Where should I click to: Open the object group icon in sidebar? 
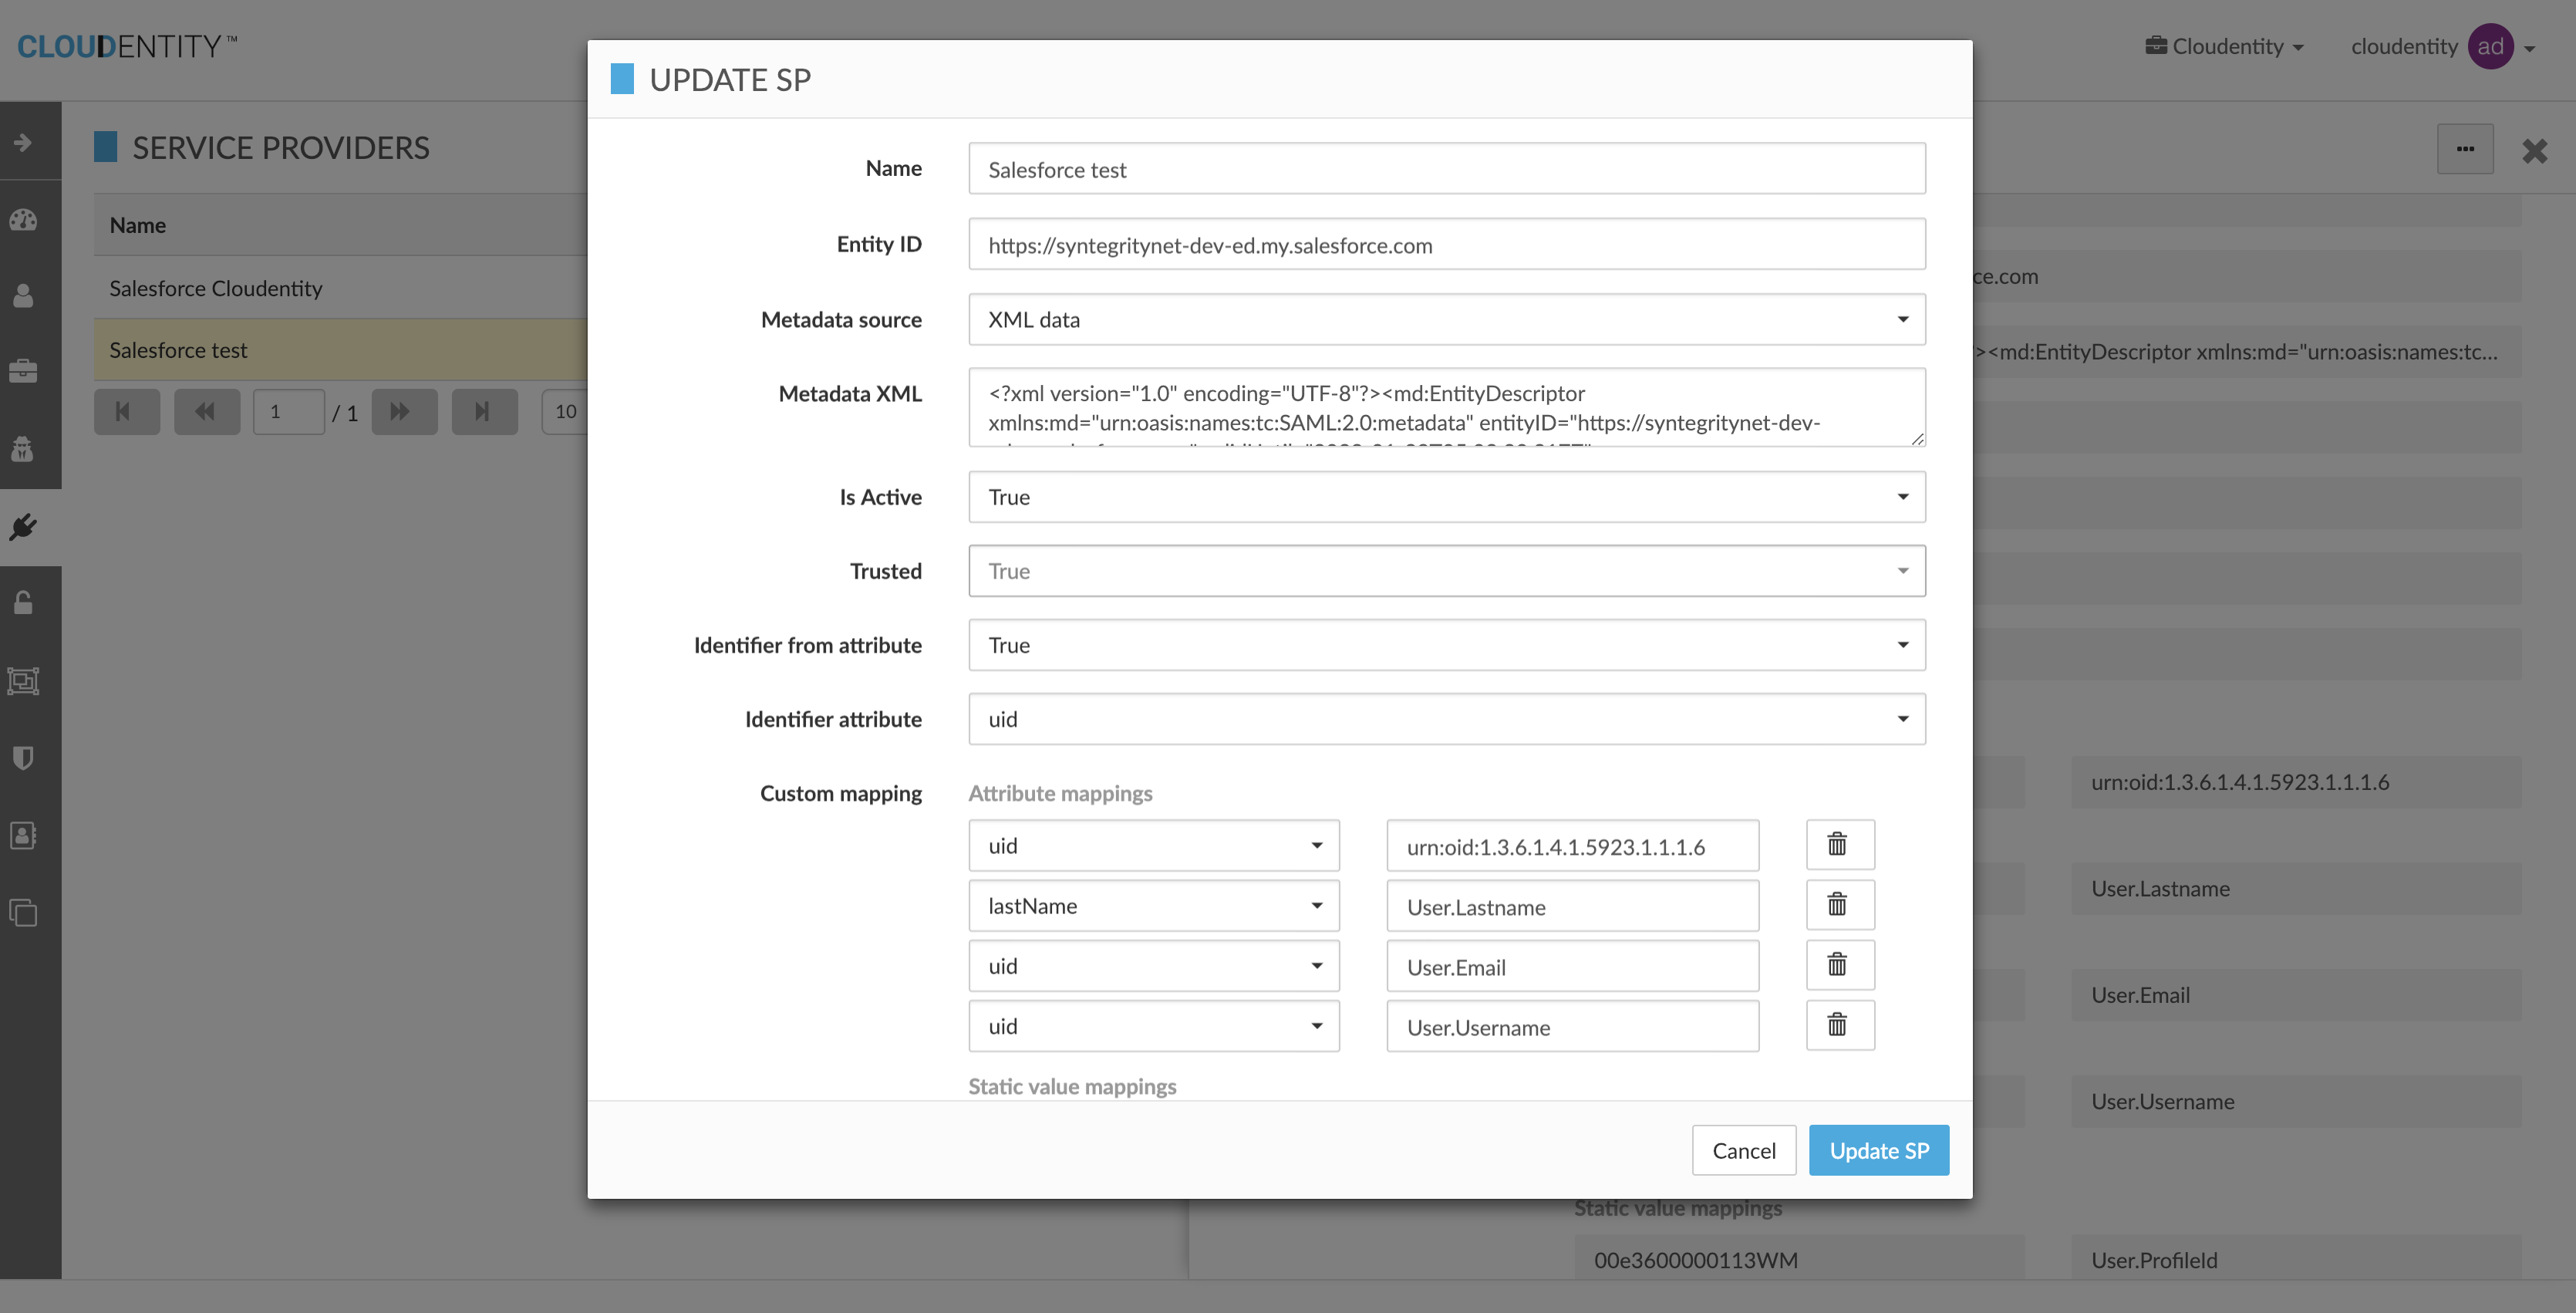click(x=24, y=681)
